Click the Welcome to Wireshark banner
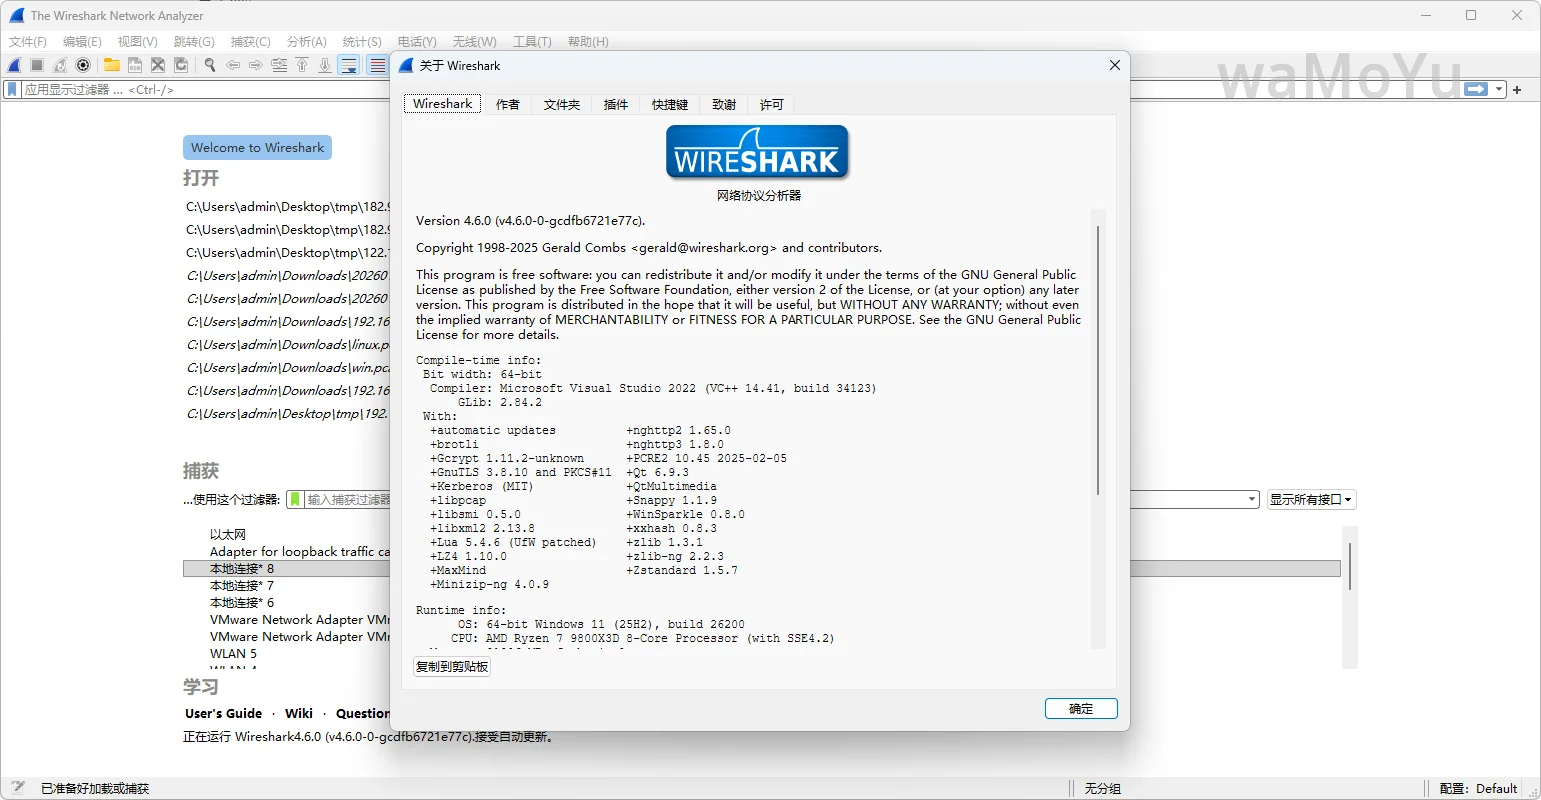The width and height of the screenshot is (1541, 800). coord(257,147)
